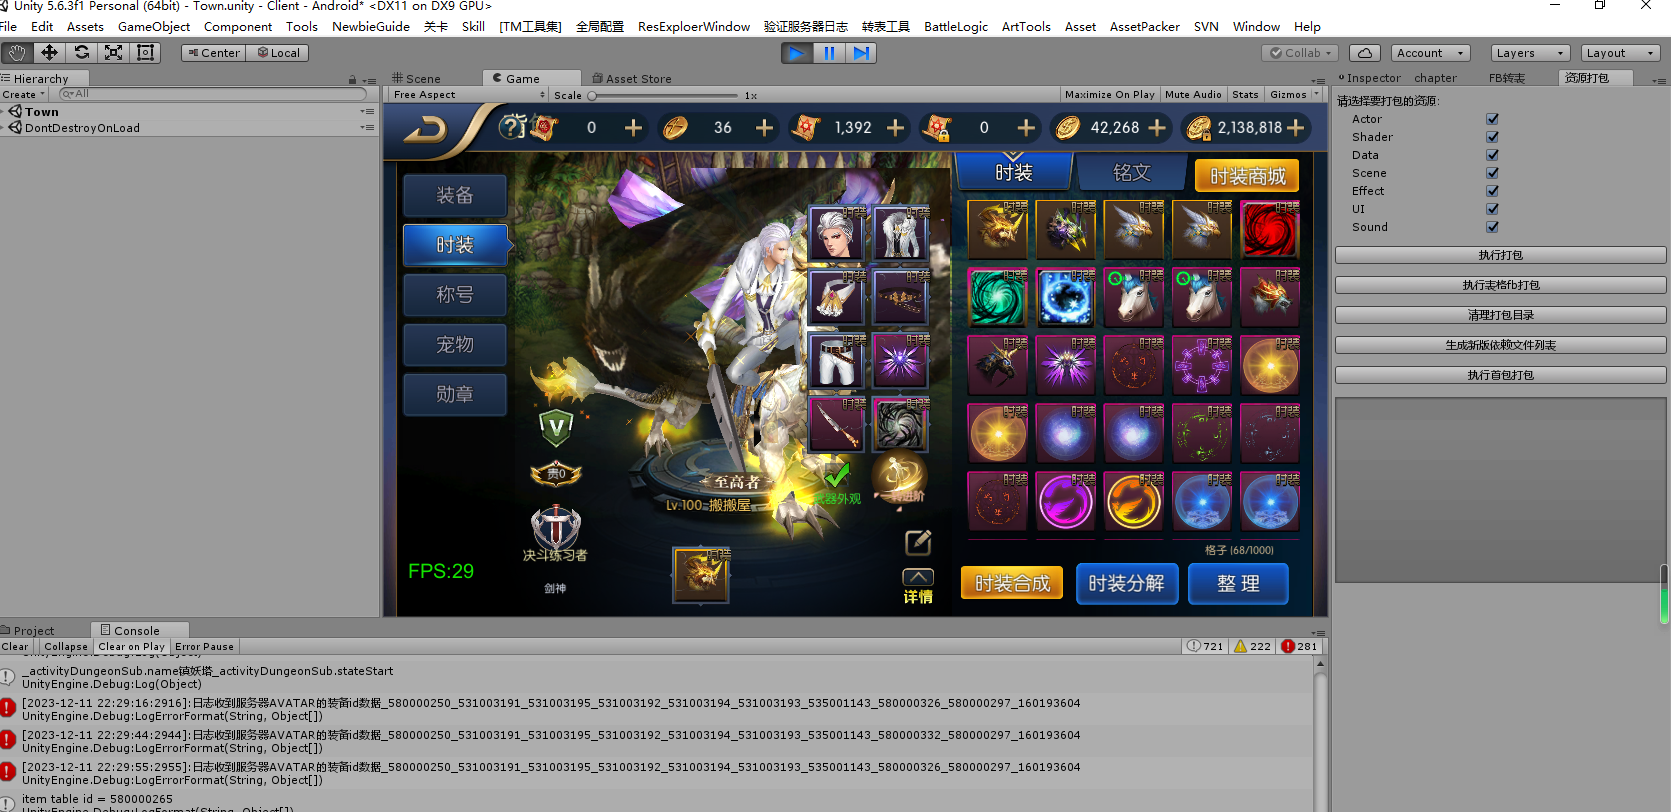Click the console Clear button
This screenshot has height=812, width=1671.
[15, 647]
